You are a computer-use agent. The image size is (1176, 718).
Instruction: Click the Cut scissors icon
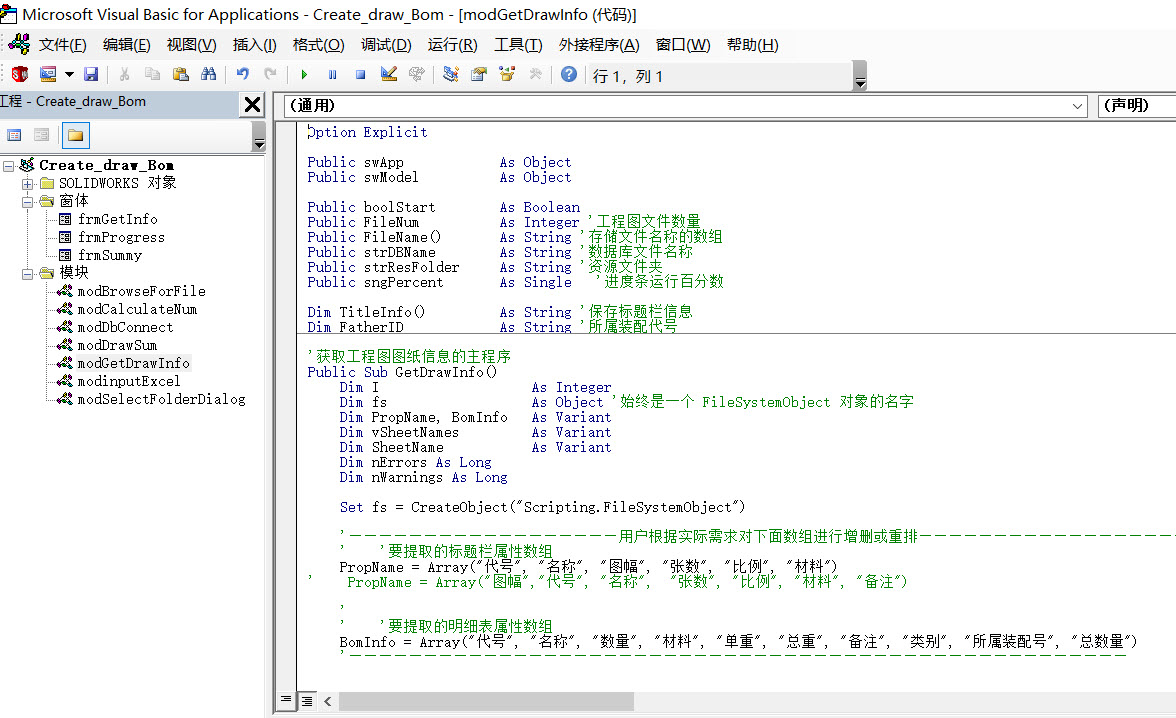pos(124,74)
